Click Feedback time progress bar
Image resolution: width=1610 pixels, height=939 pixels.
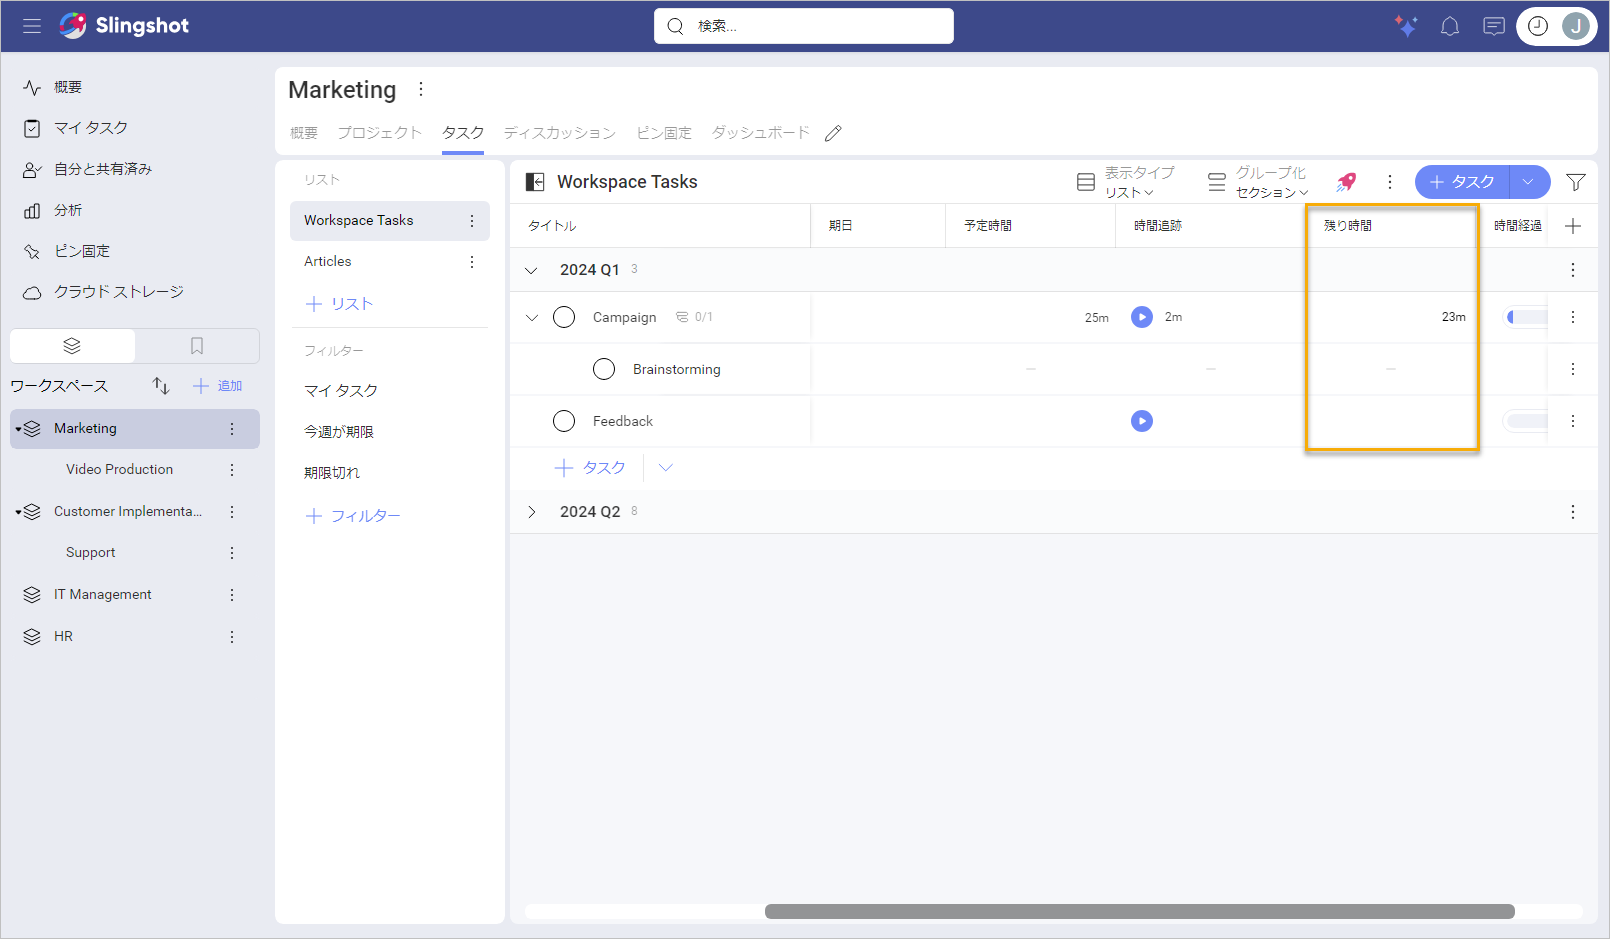(1526, 421)
